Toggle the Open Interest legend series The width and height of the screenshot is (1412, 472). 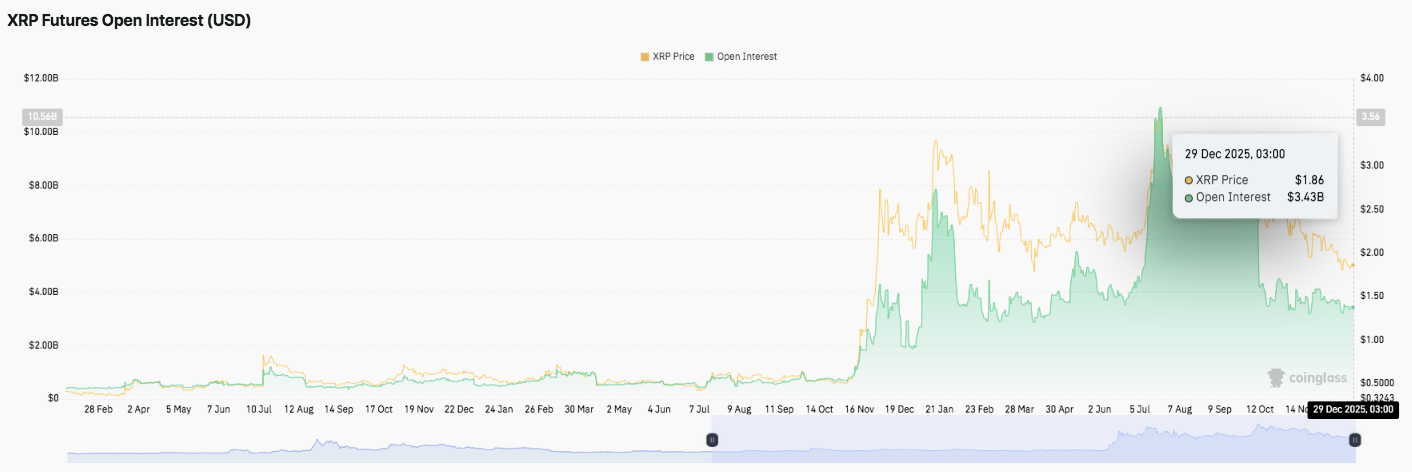click(x=740, y=57)
